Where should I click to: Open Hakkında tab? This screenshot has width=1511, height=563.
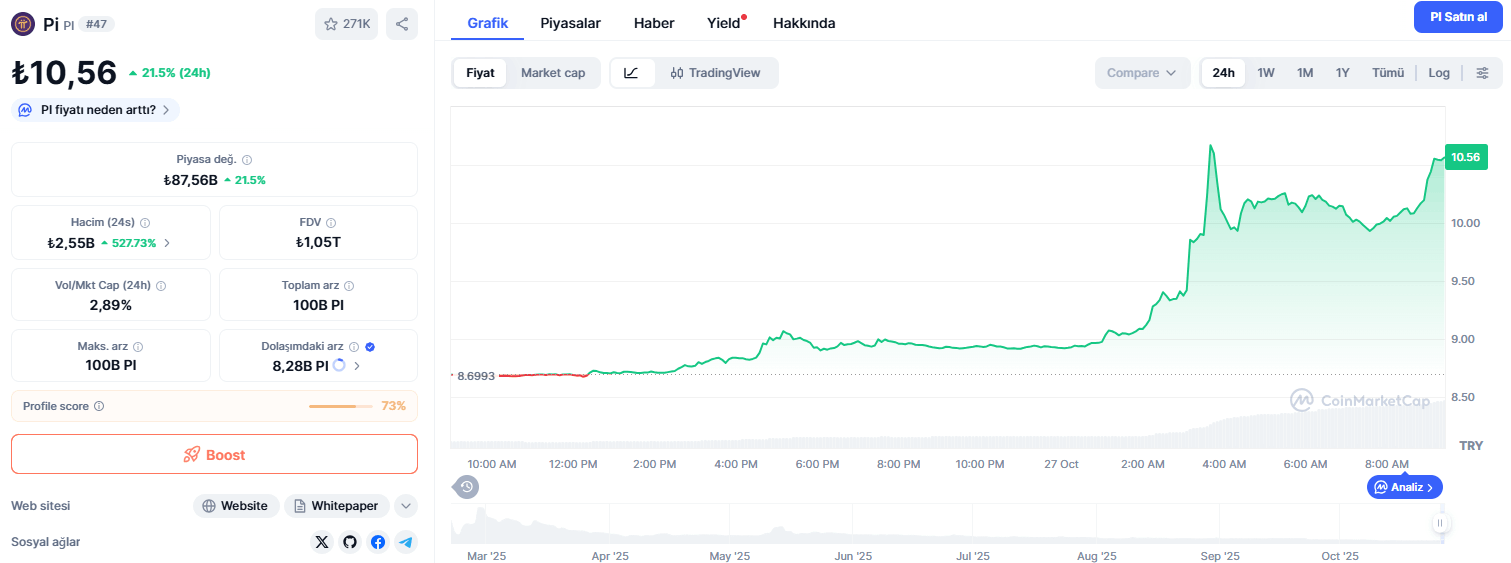pos(804,23)
